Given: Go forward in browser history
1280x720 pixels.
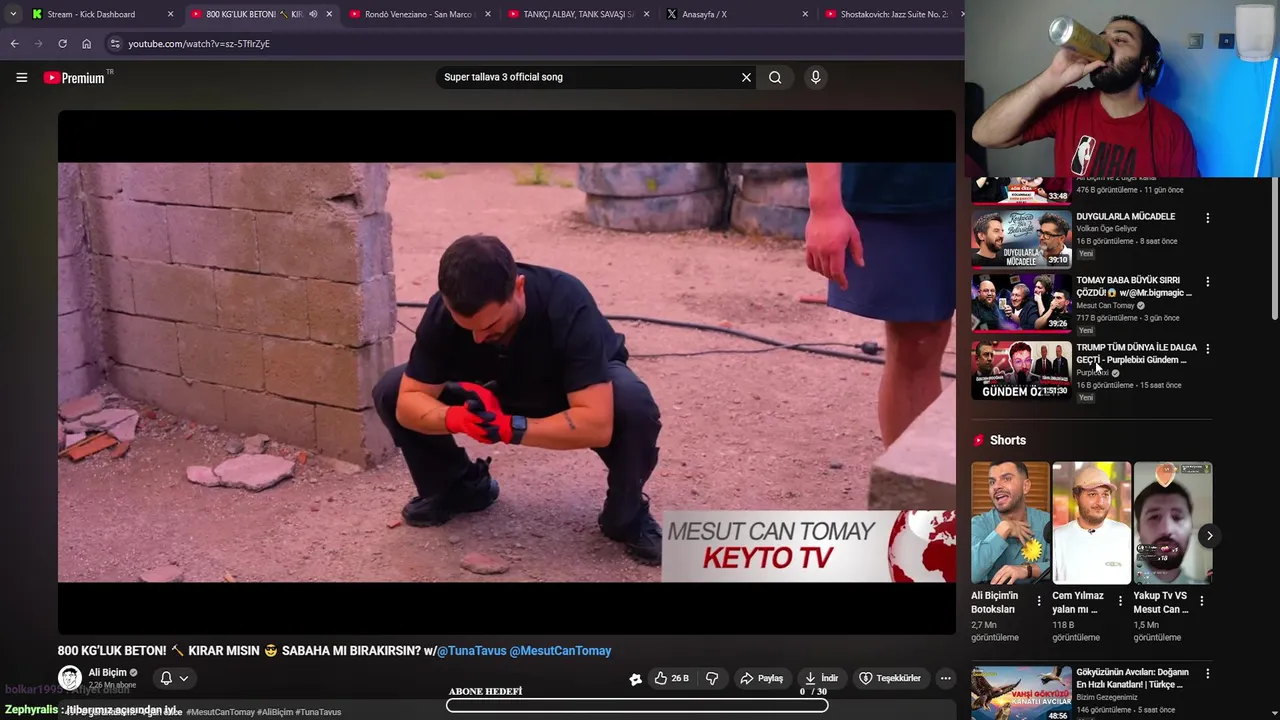Looking at the screenshot, I should pos(38,44).
